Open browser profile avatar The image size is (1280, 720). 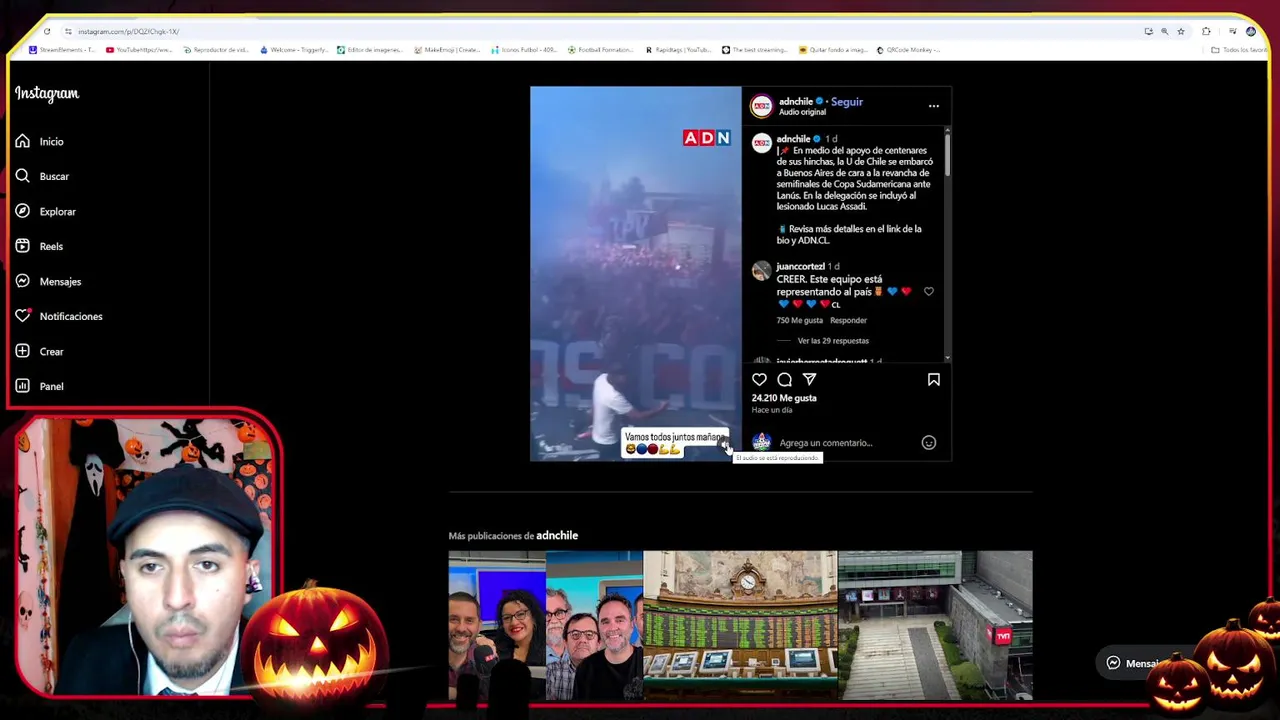click(1250, 31)
